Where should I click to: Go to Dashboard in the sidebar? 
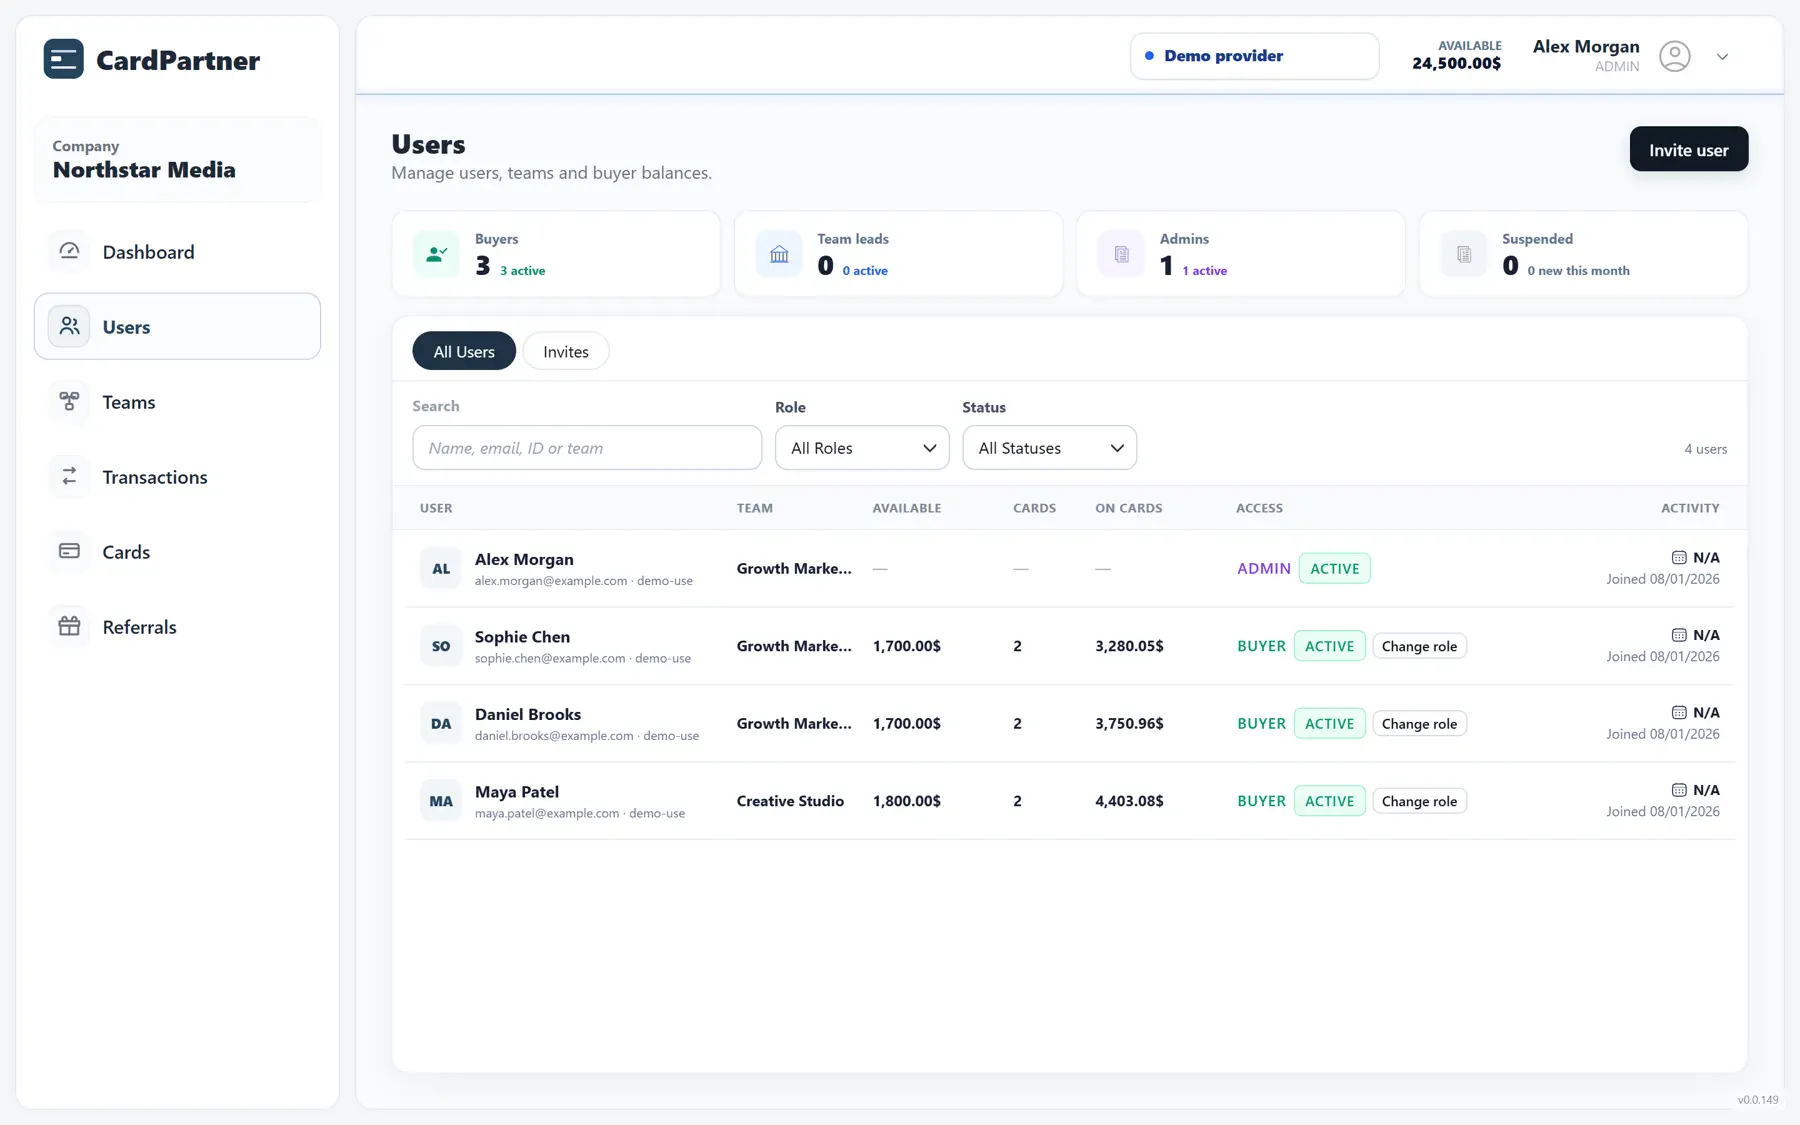pyautogui.click(x=177, y=251)
